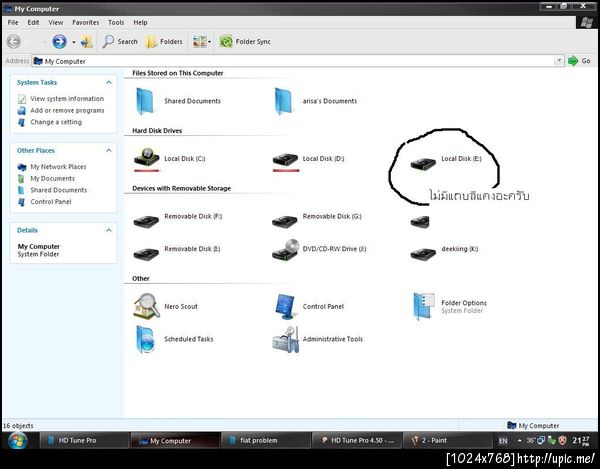The width and height of the screenshot is (600, 469).
Task: Click the Hard Disk Drives group header
Action: (x=157, y=130)
